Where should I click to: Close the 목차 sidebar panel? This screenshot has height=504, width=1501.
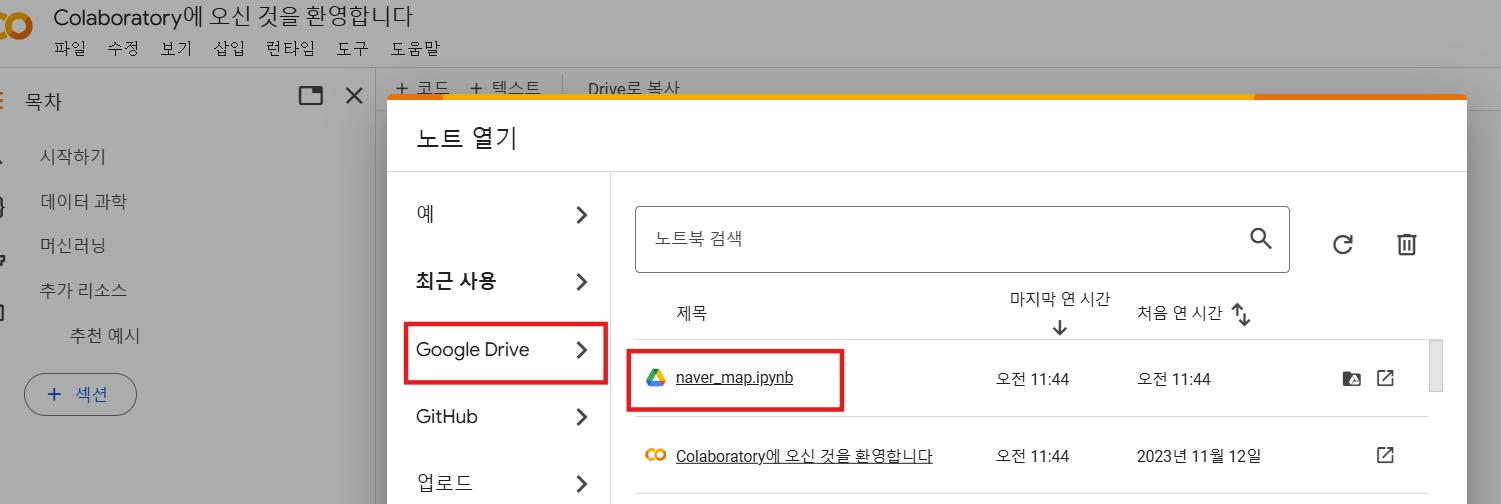tap(354, 96)
